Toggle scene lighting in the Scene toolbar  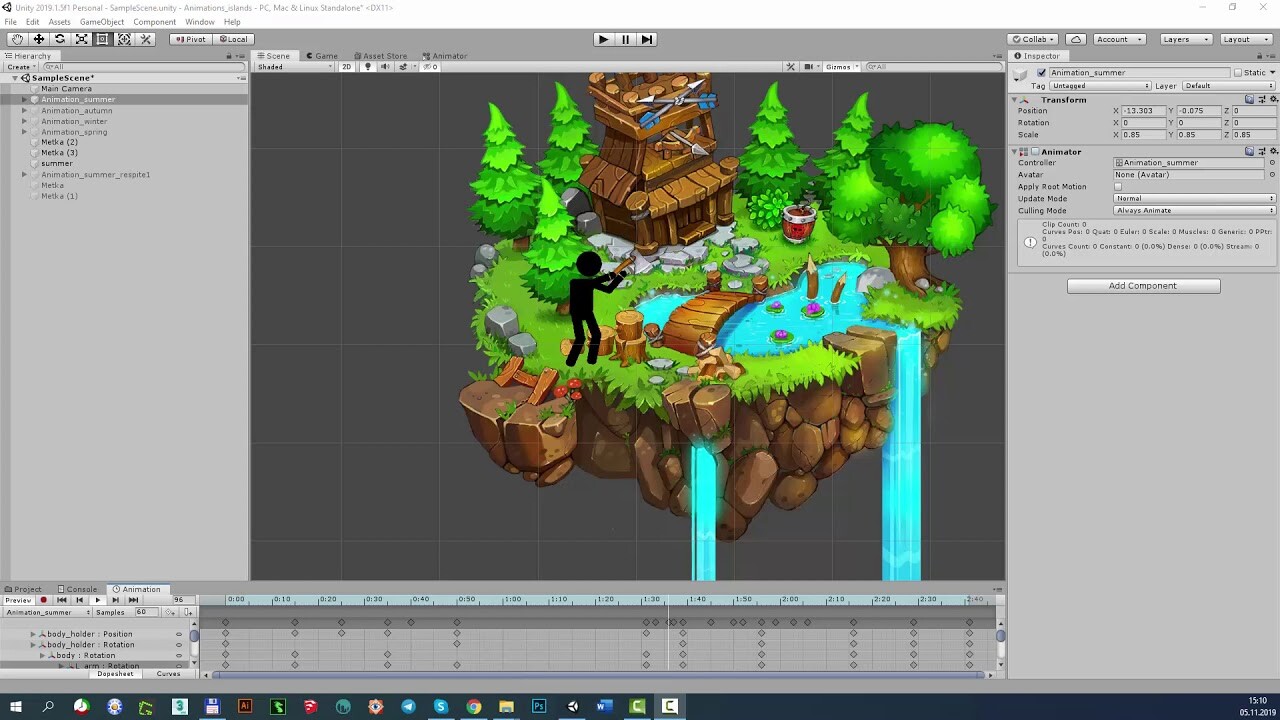(368, 67)
